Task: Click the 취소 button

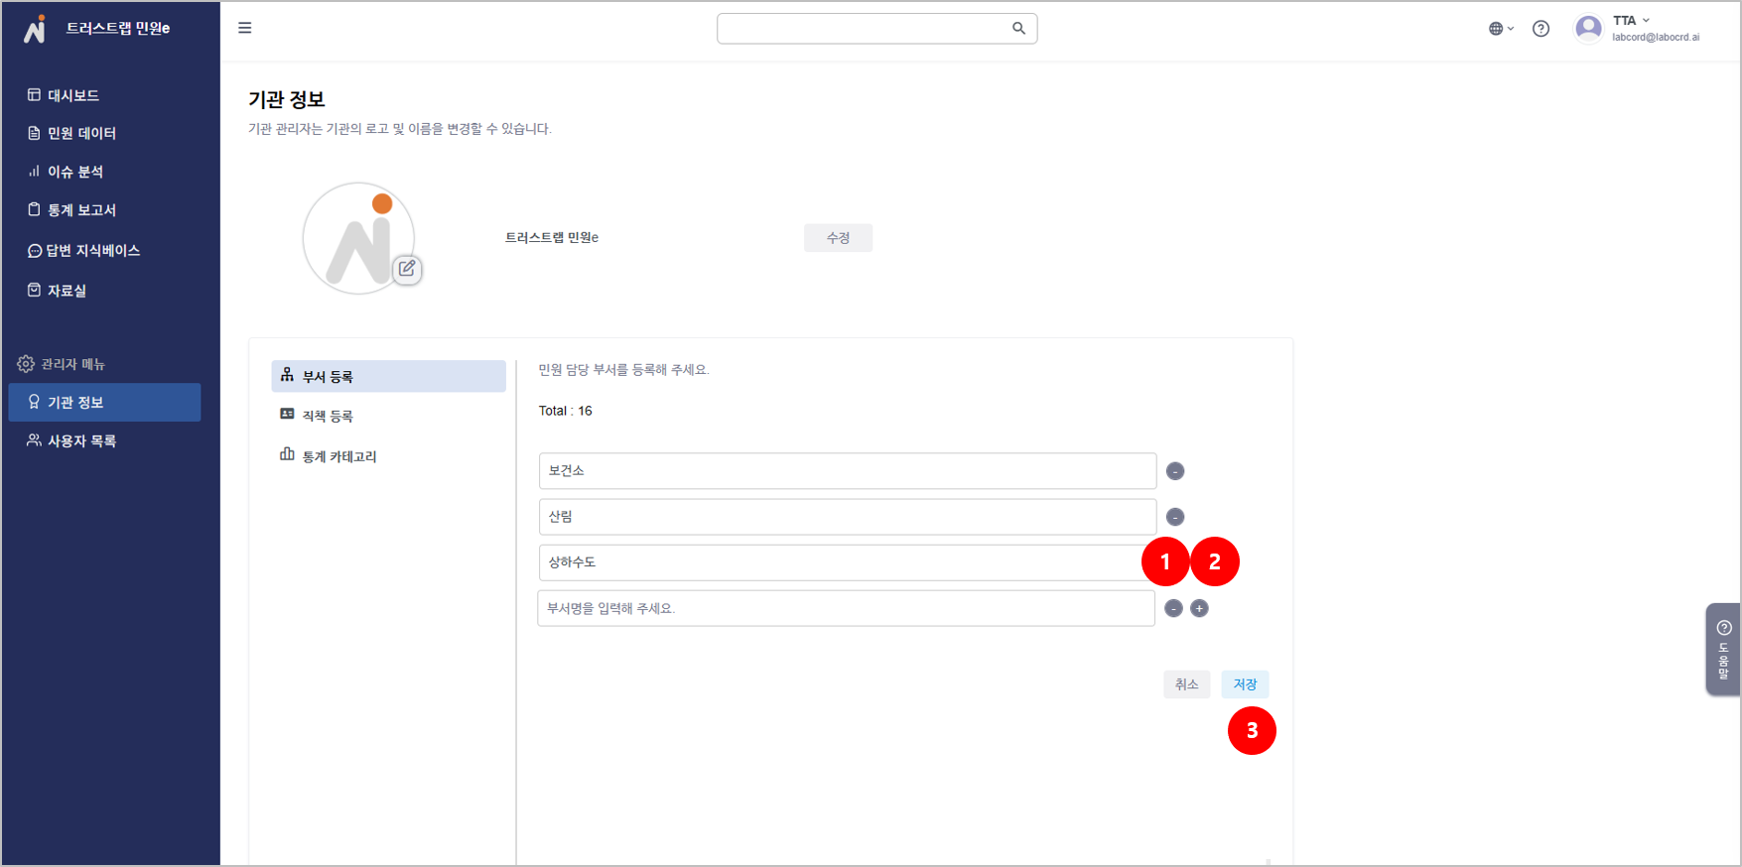Action: 1187,684
